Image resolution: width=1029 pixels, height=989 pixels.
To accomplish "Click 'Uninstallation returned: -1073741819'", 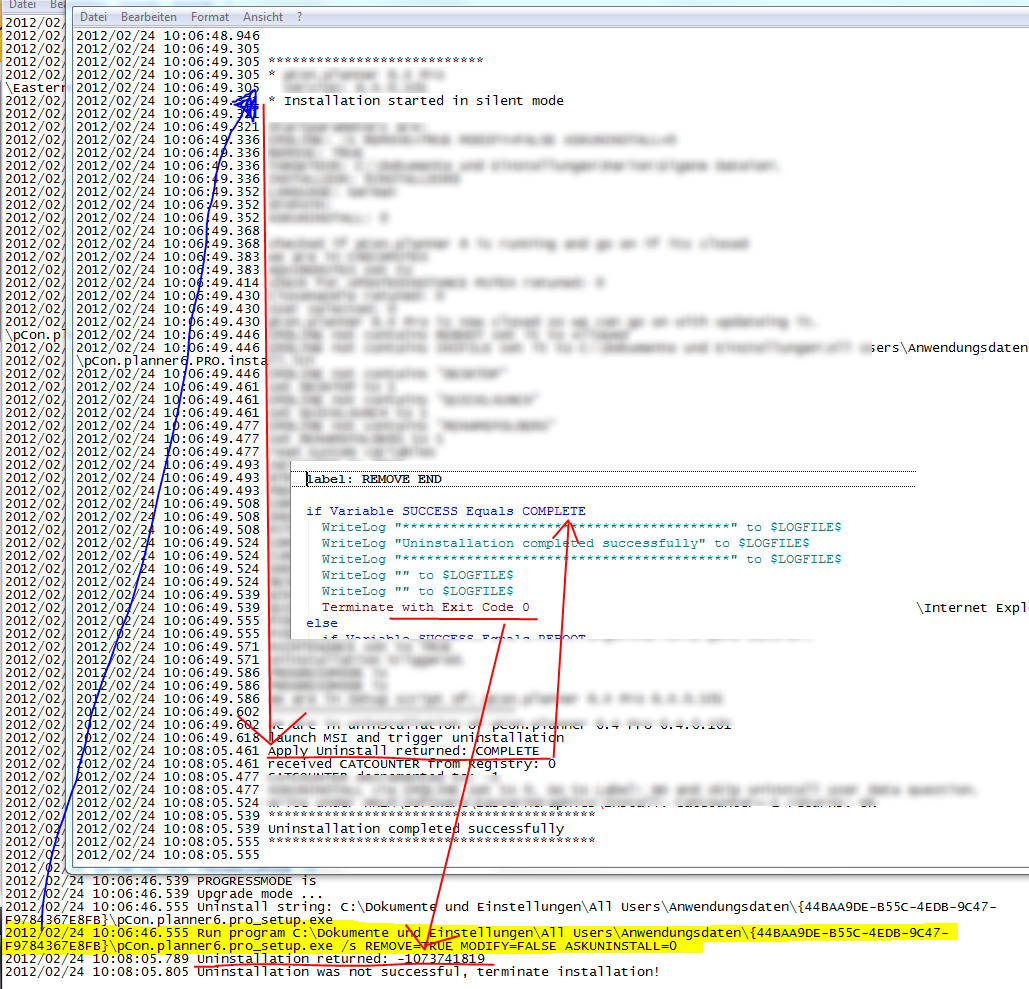I will (x=341, y=959).
